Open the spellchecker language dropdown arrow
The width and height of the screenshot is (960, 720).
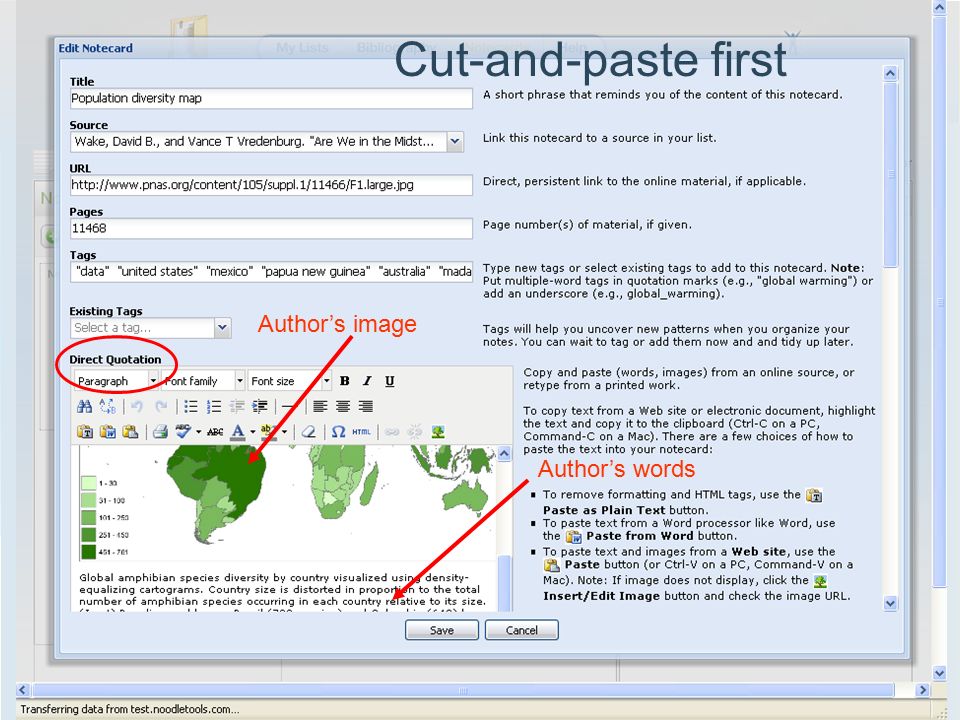(x=198, y=432)
